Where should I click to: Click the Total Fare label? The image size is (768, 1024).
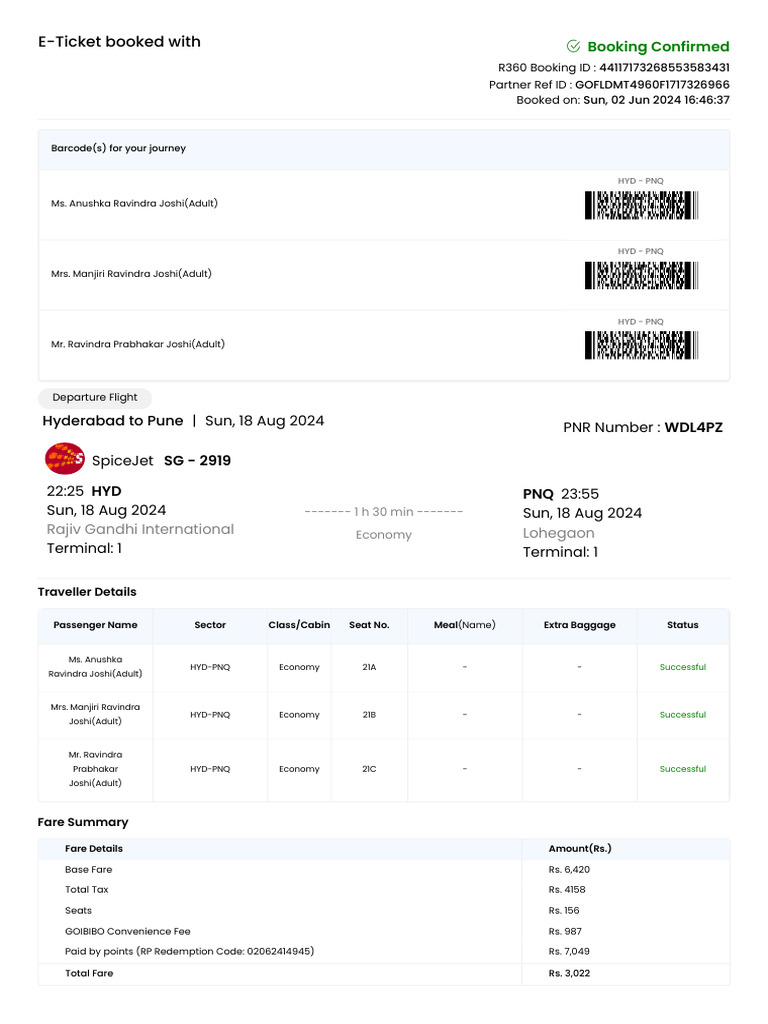click(x=89, y=973)
